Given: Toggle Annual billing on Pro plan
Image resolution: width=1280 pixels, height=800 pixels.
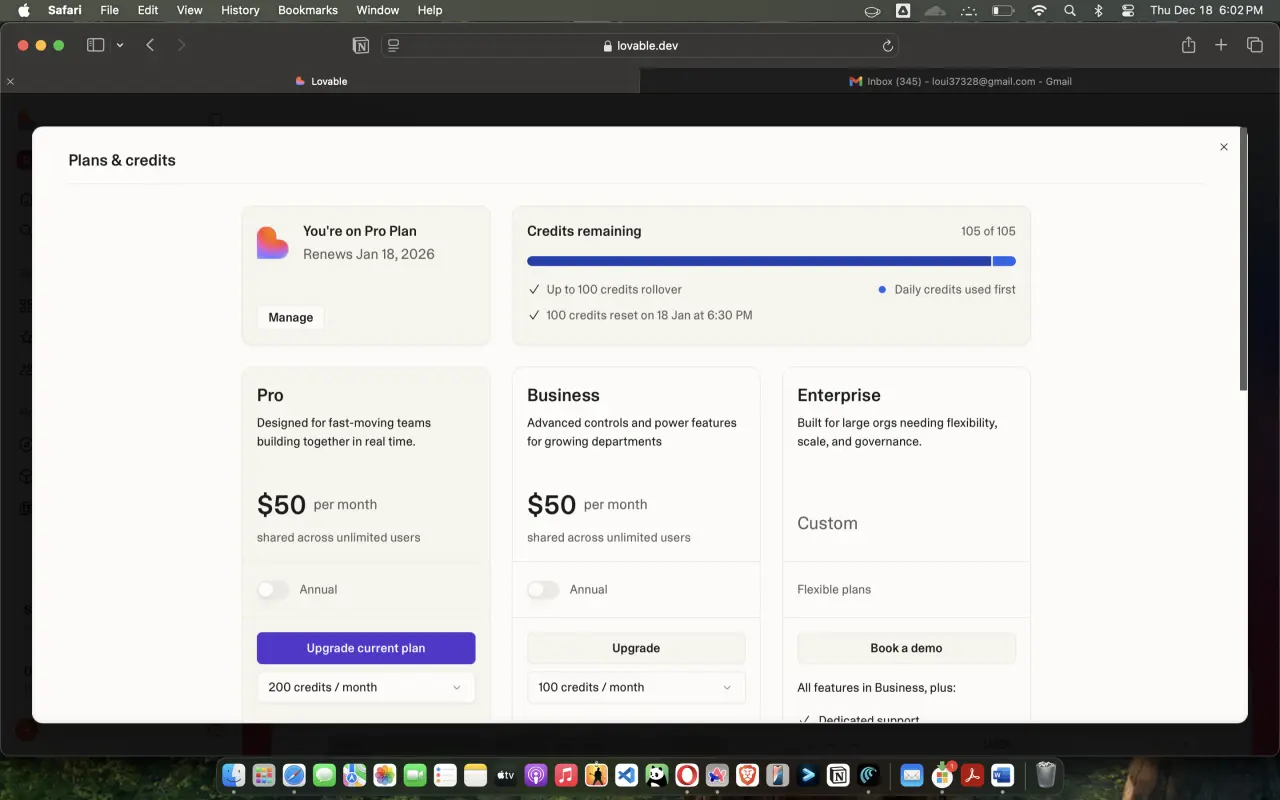Looking at the screenshot, I should tap(273, 590).
